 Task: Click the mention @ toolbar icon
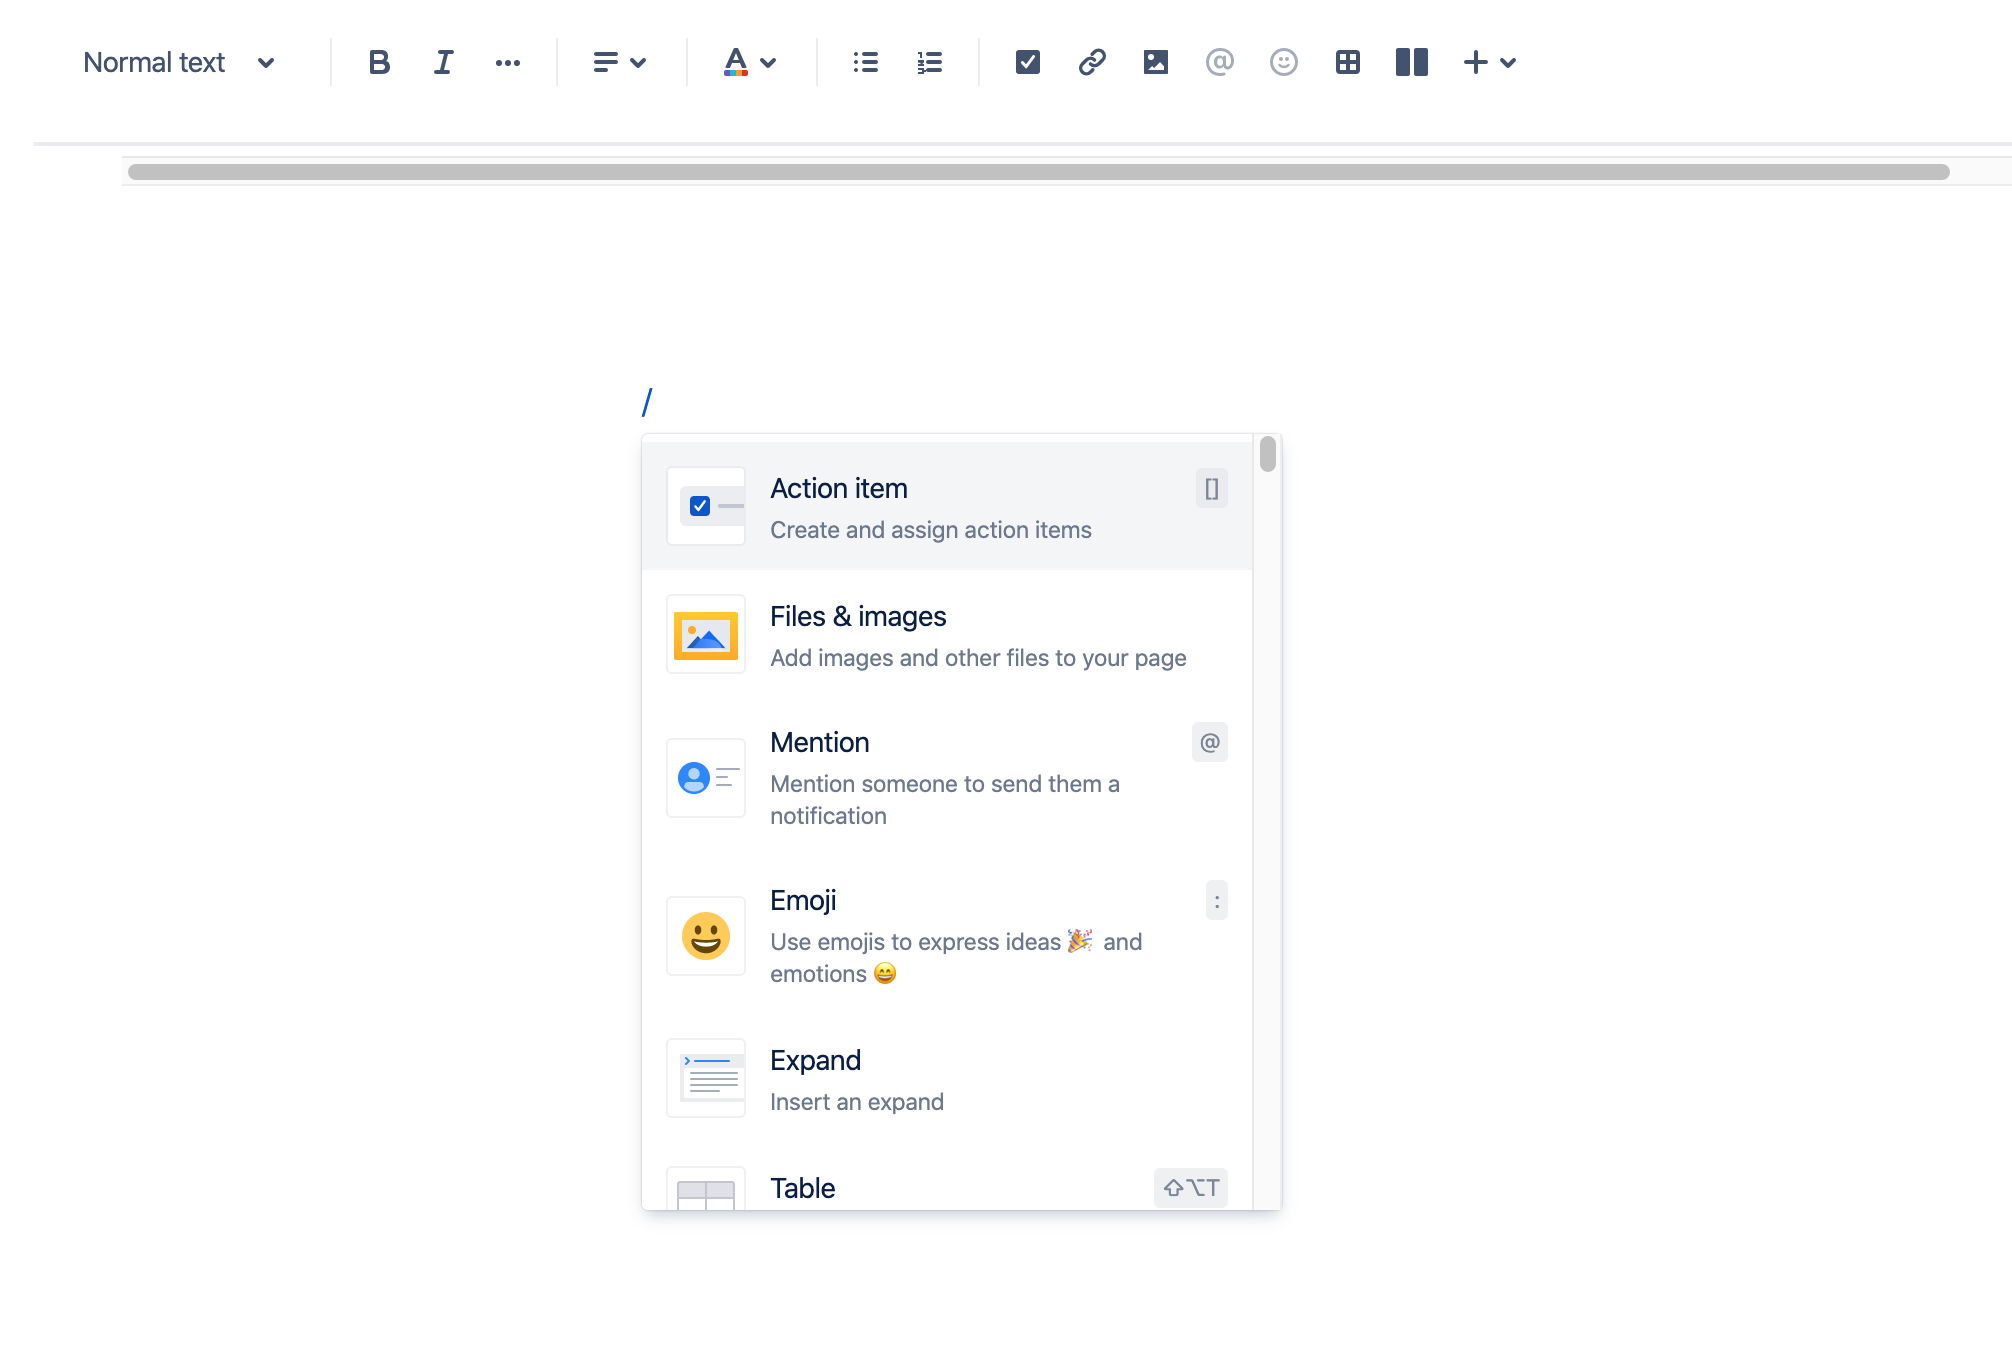[x=1219, y=62]
